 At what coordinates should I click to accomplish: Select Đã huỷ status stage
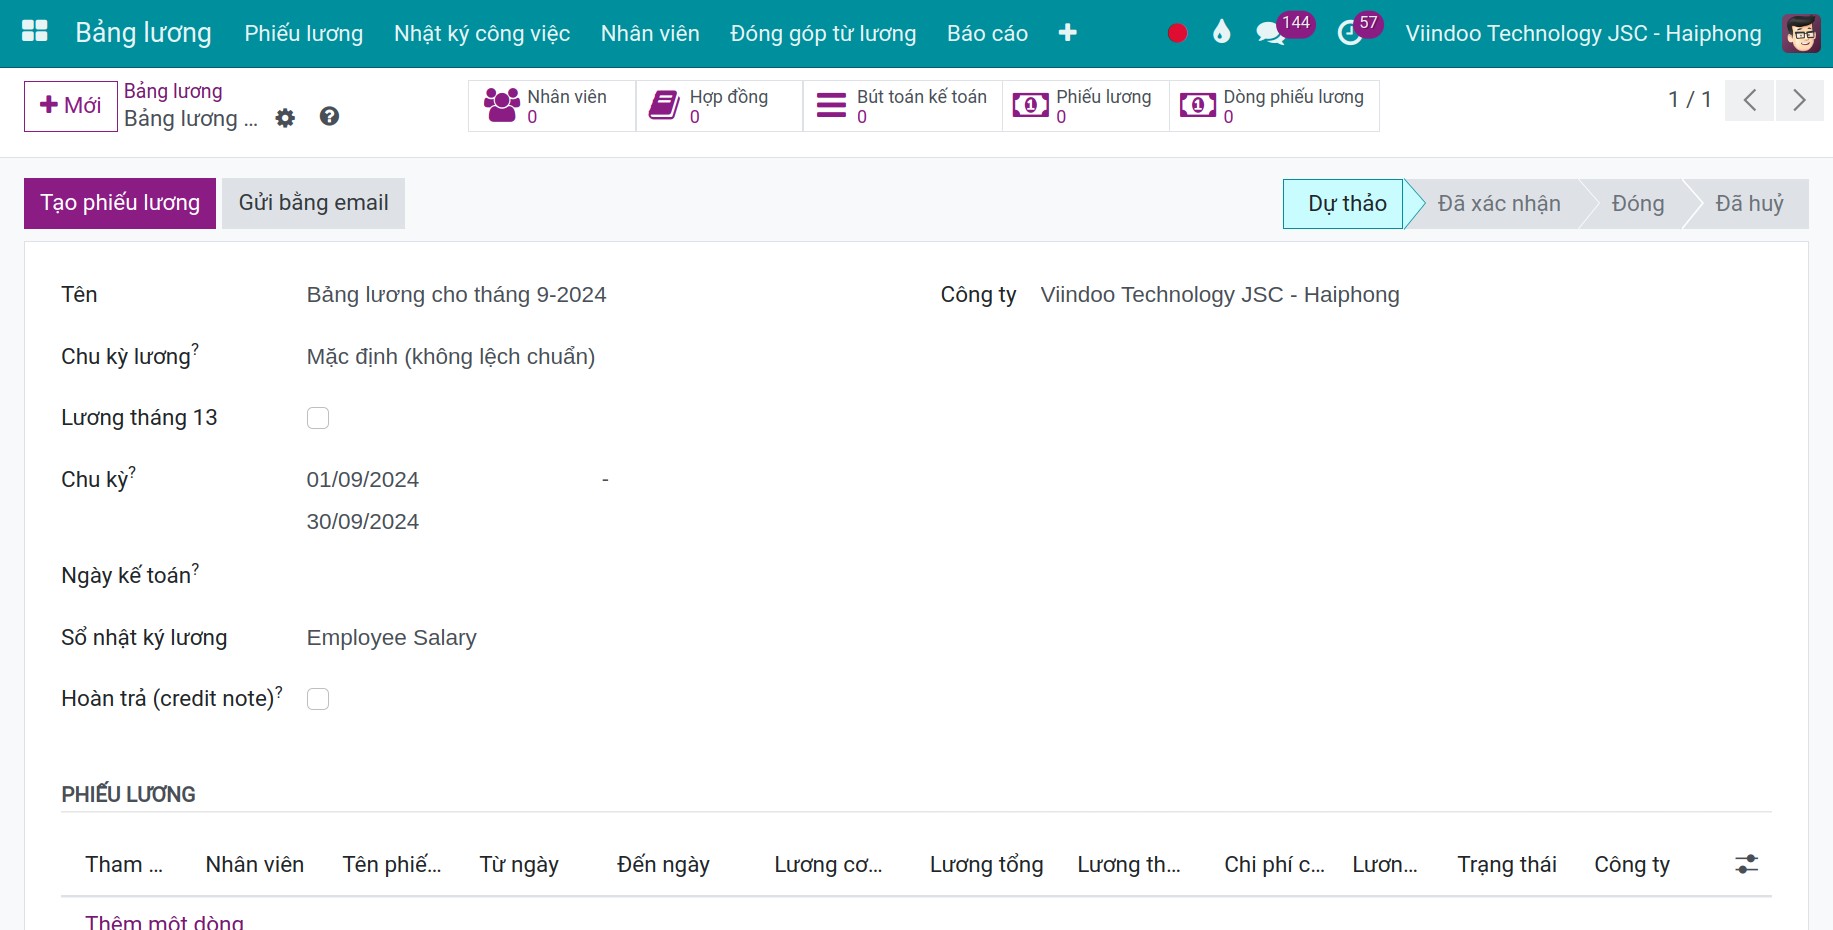tap(1749, 204)
